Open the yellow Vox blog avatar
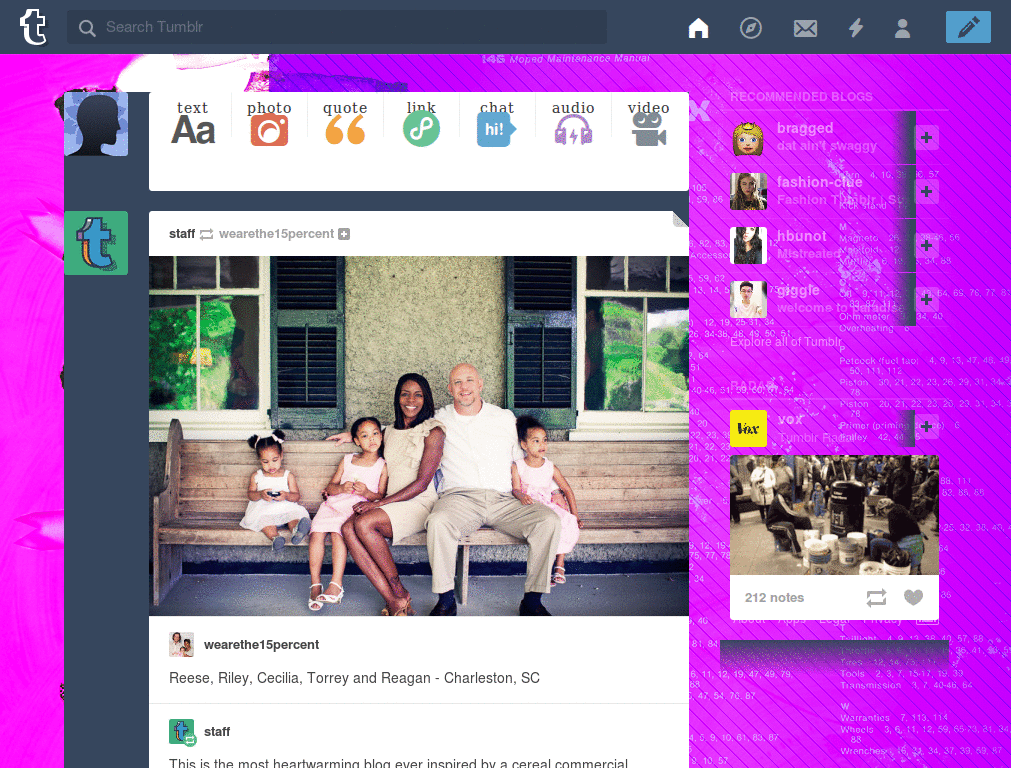This screenshot has width=1024, height=768. tap(748, 428)
